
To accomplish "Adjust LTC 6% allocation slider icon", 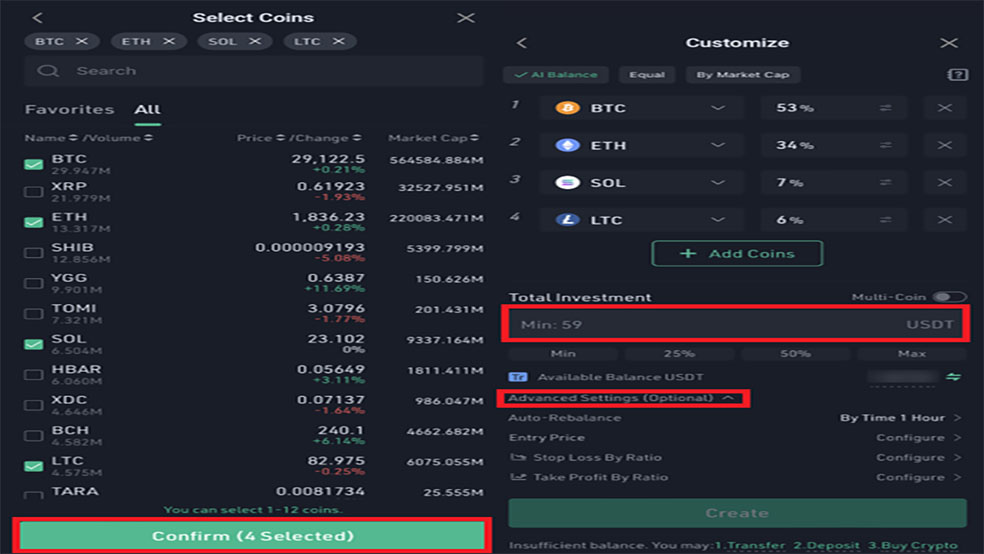I will pyautogui.click(x=885, y=220).
